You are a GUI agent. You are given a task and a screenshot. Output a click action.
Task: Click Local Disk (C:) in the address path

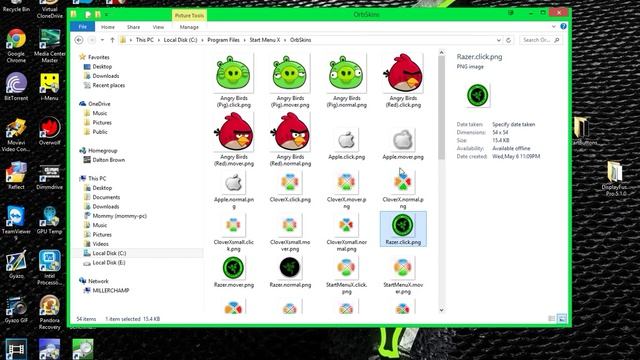(180, 40)
